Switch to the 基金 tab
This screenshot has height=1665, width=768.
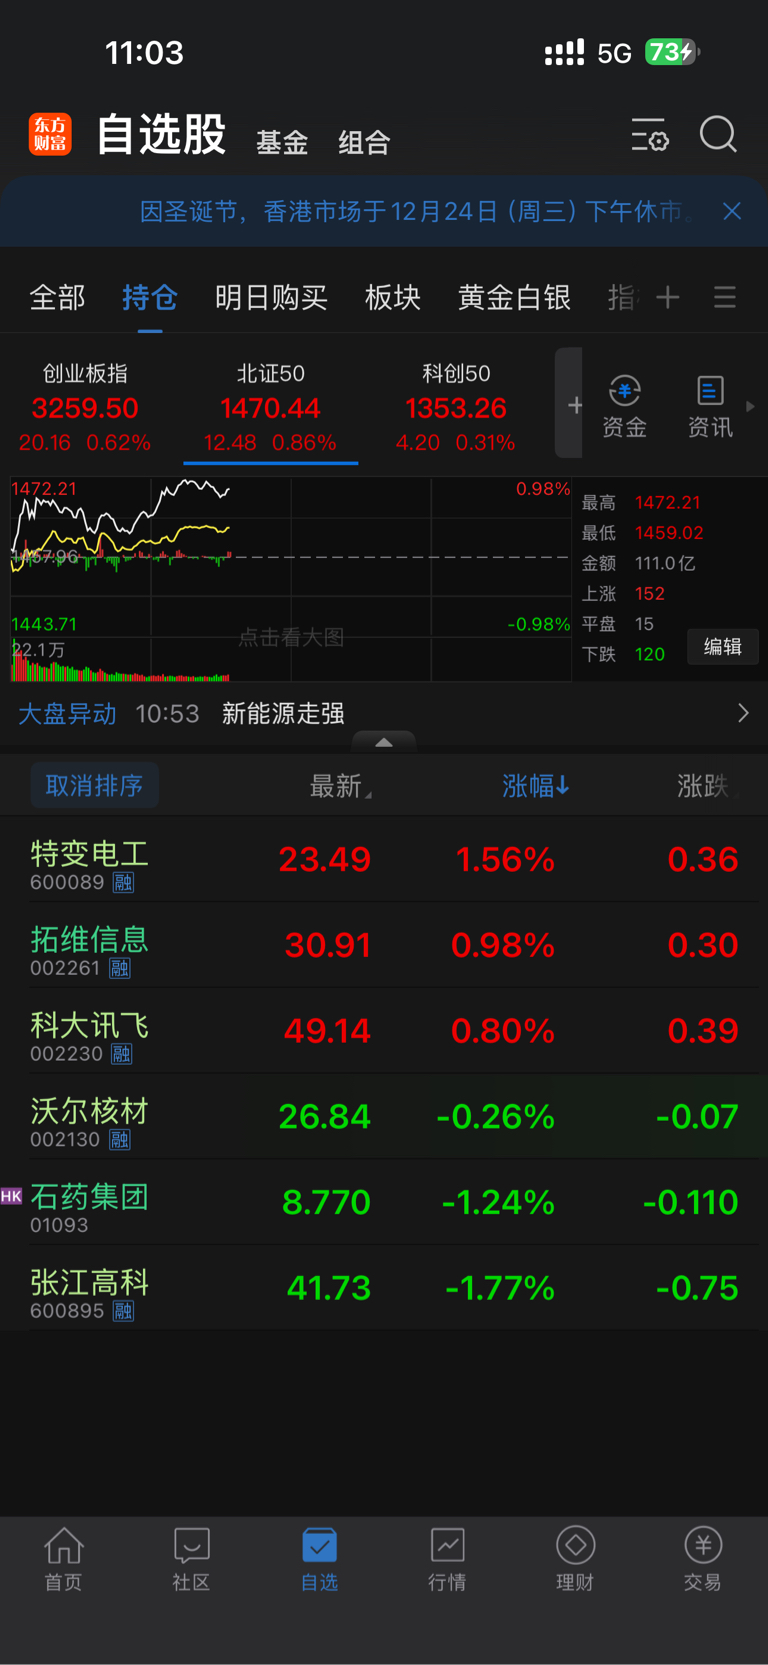pyautogui.click(x=282, y=143)
